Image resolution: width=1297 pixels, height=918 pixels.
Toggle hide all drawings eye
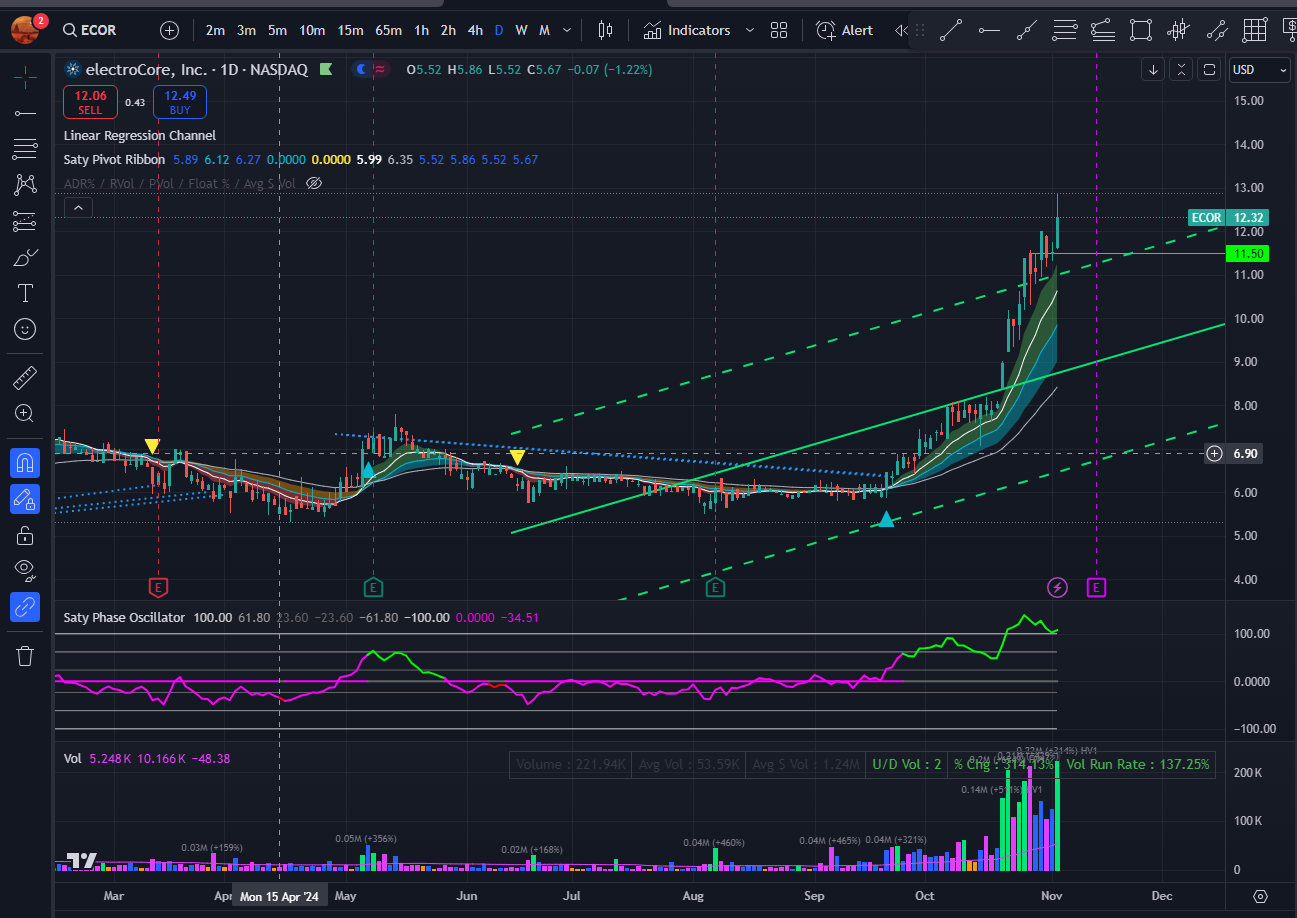[25, 570]
